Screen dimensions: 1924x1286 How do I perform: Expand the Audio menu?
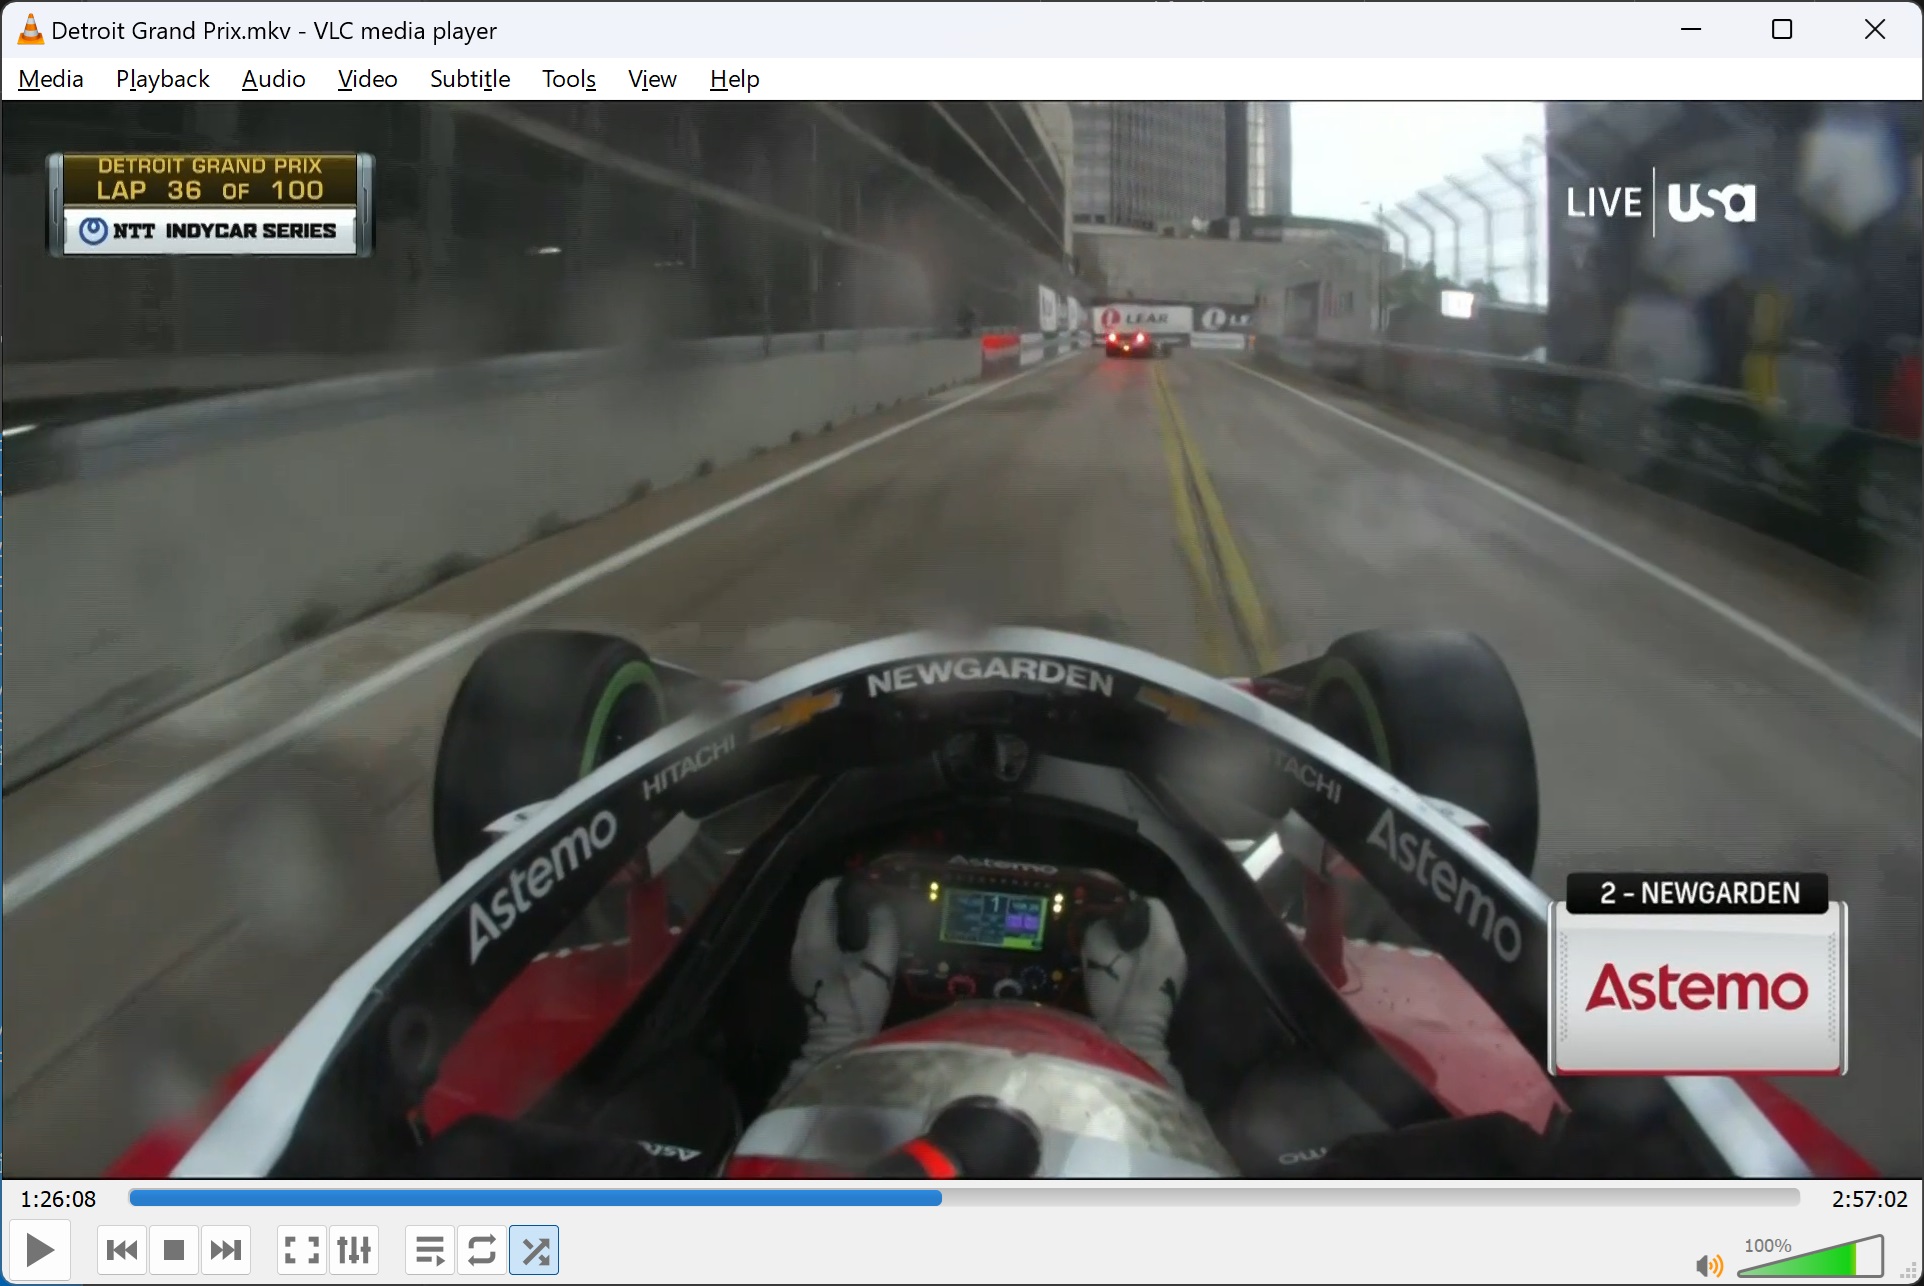tap(273, 79)
